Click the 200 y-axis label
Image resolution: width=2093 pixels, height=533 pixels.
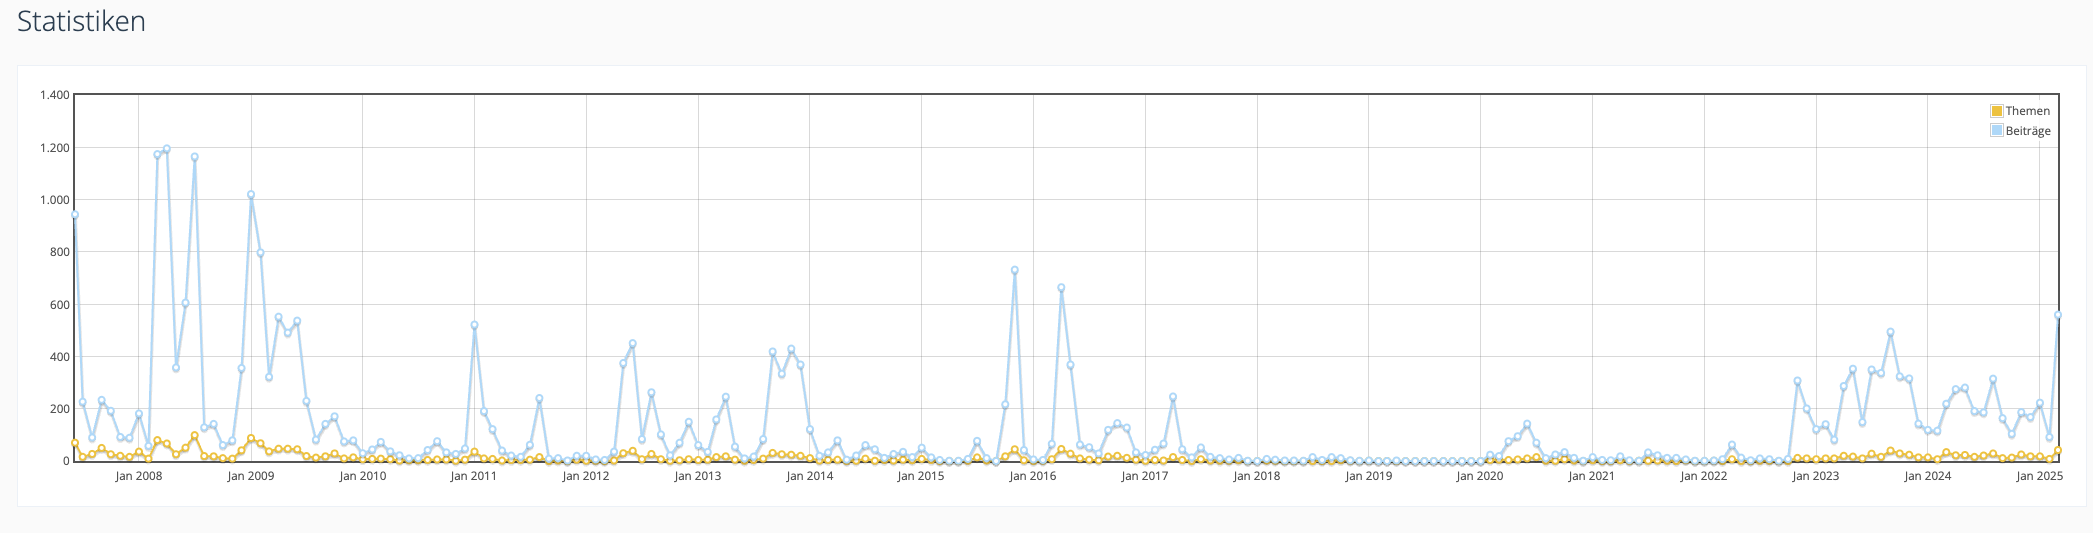tap(59, 409)
